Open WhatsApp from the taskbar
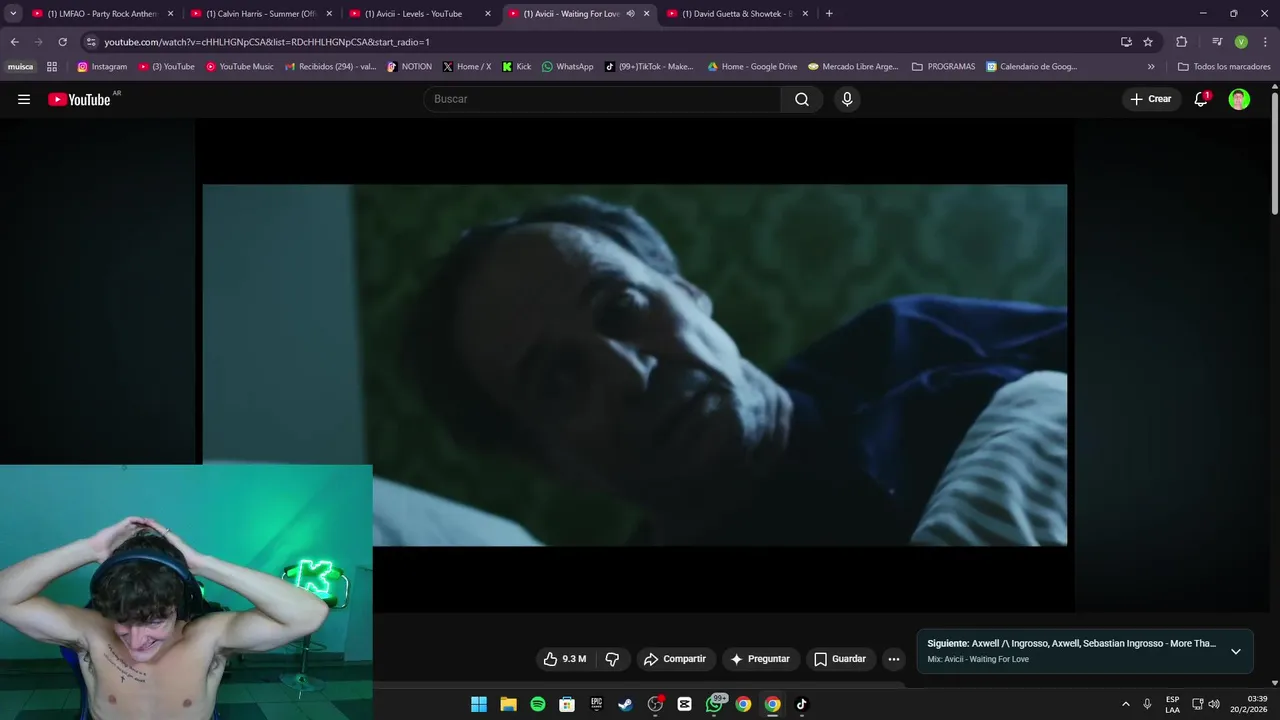Viewport: 1280px width, 720px height. click(714, 704)
